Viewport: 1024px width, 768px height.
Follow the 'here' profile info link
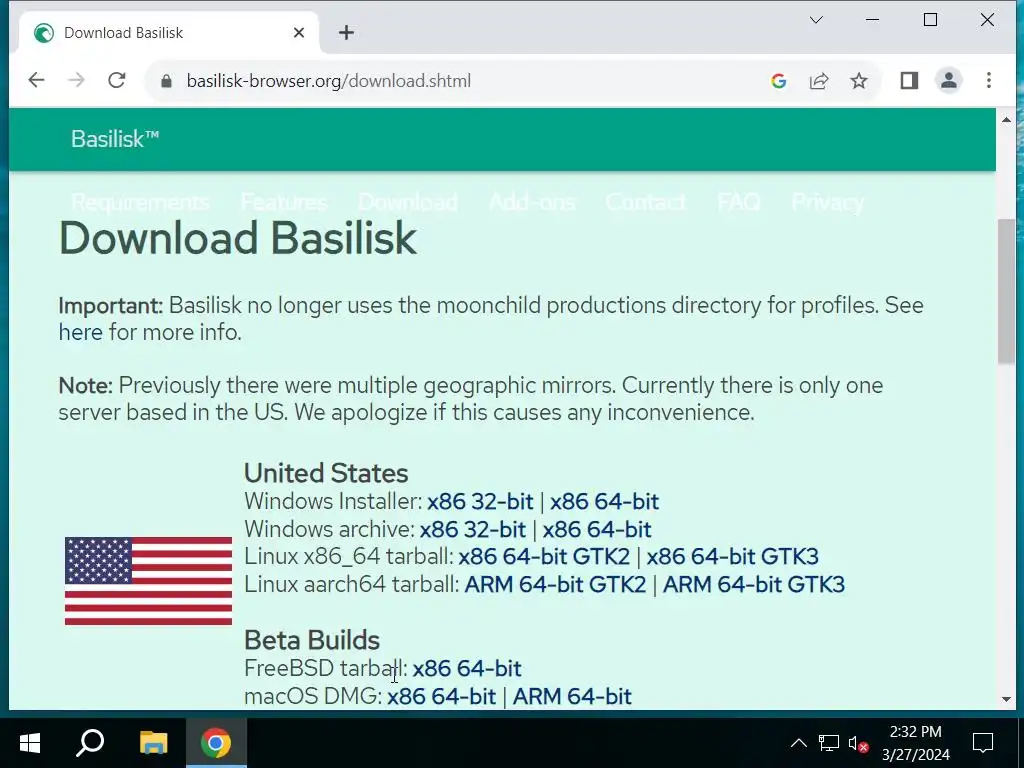pyautogui.click(x=80, y=332)
